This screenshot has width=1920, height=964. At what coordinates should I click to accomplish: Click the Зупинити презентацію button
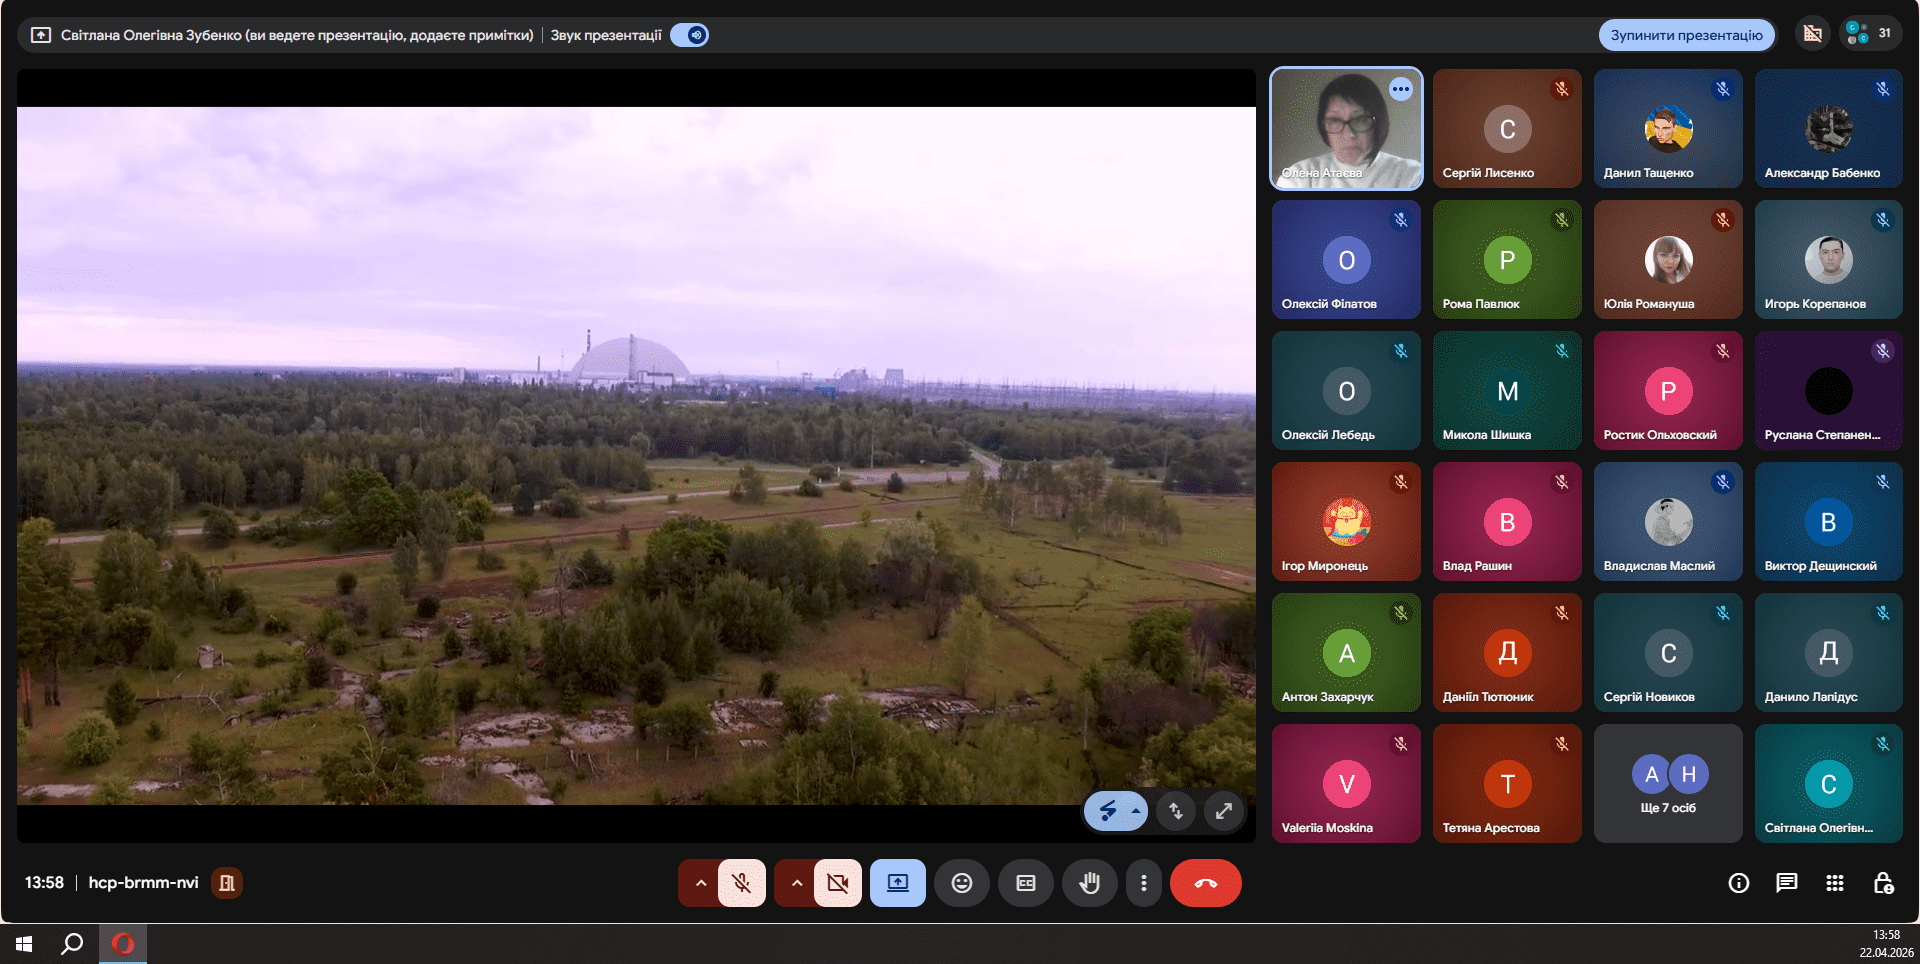(x=1686, y=35)
